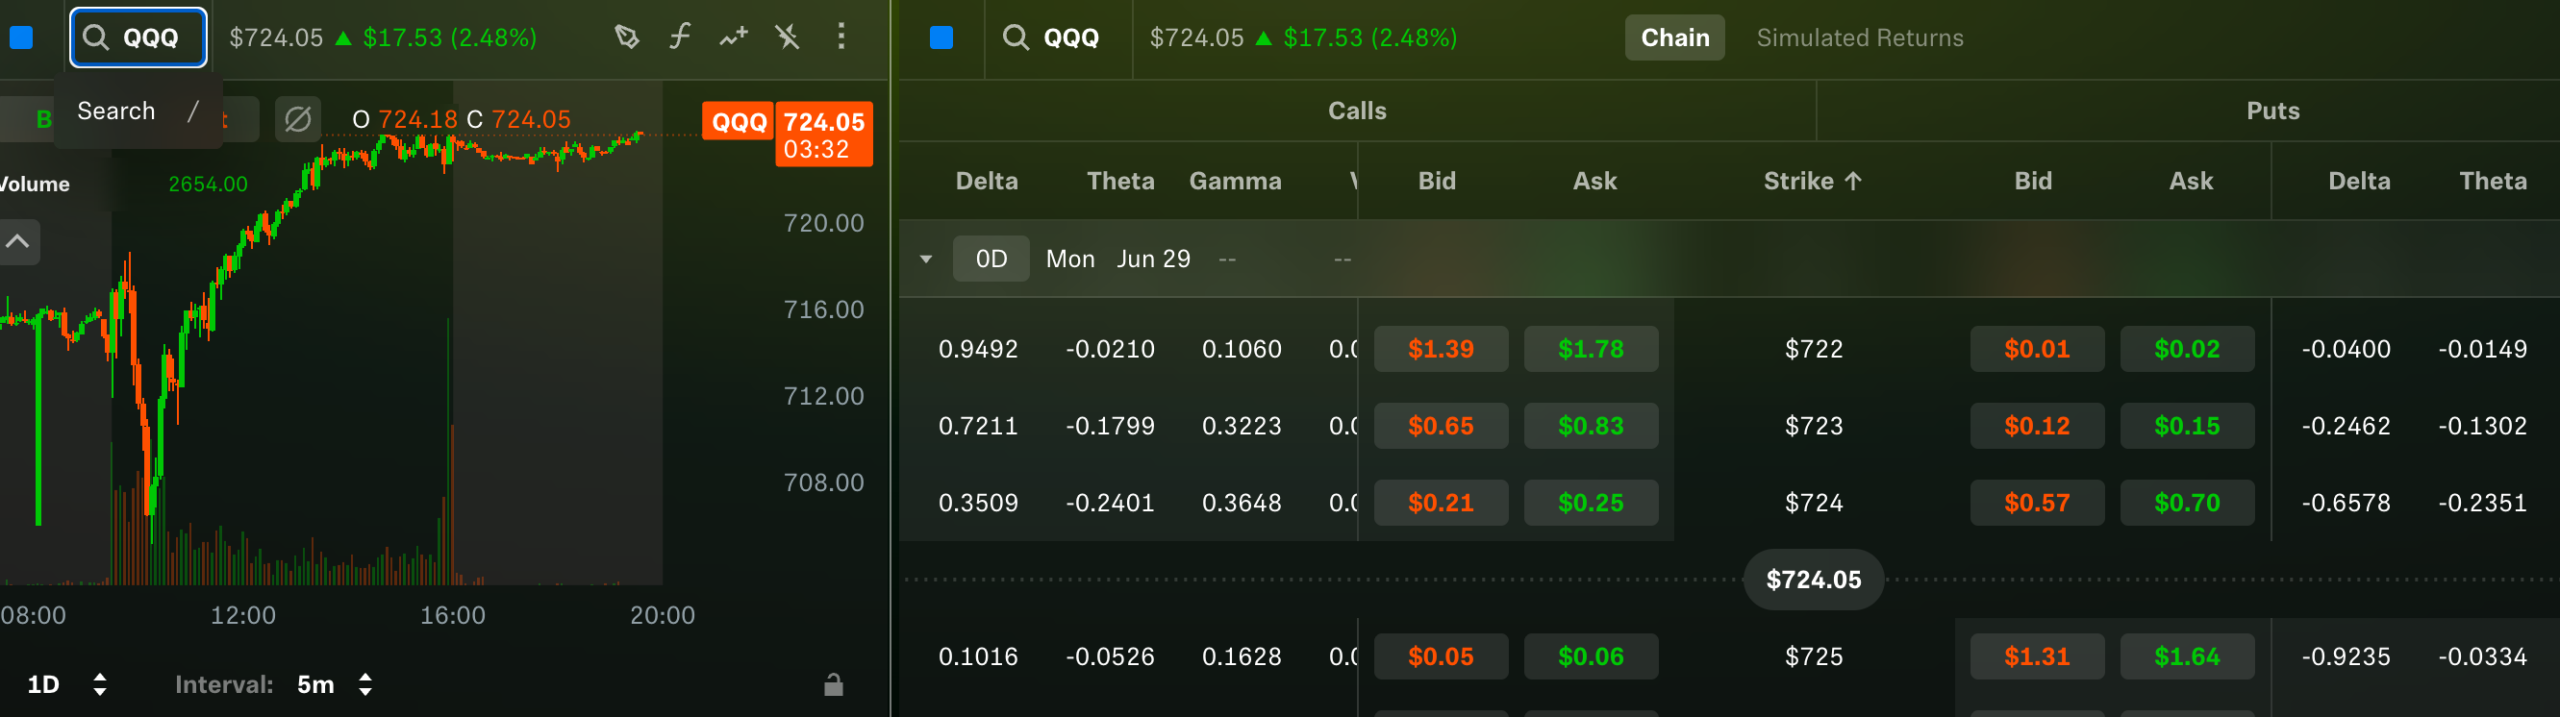Click the puts Theta column header
The image size is (2560, 717).
[x=2493, y=181]
